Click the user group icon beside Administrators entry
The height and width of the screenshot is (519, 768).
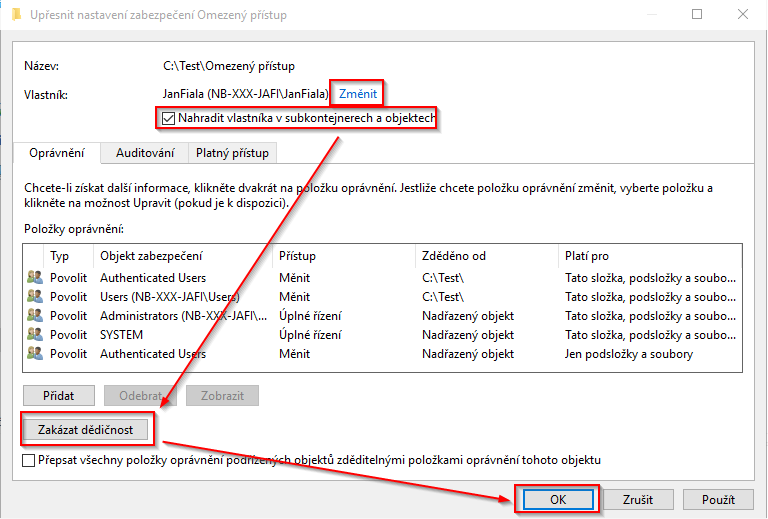click(35, 316)
